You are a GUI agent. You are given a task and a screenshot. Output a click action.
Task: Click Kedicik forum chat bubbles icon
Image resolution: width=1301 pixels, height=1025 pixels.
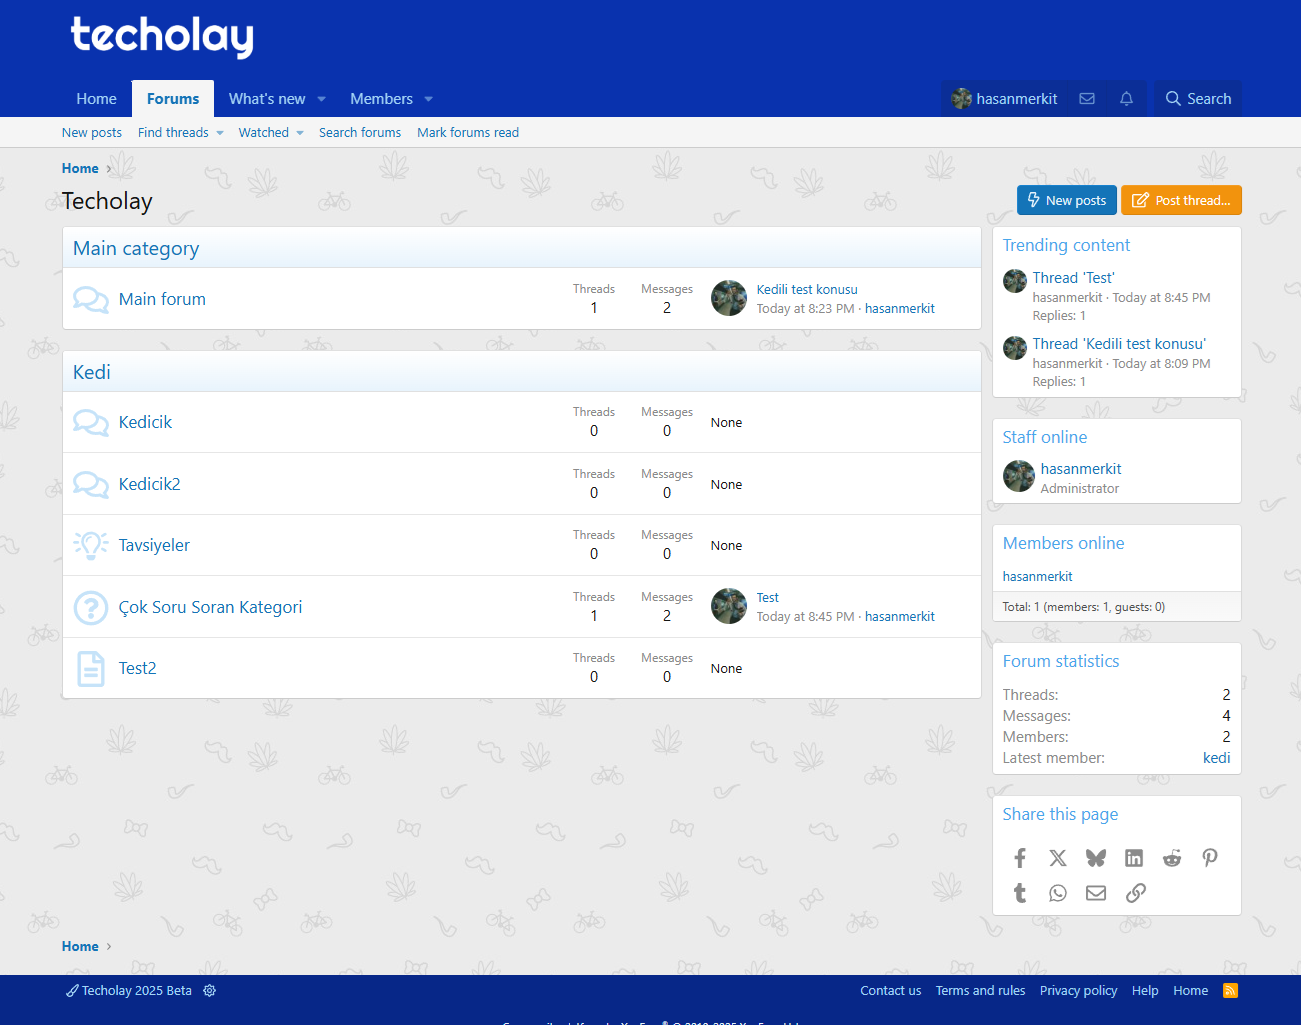click(x=91, y=422)
